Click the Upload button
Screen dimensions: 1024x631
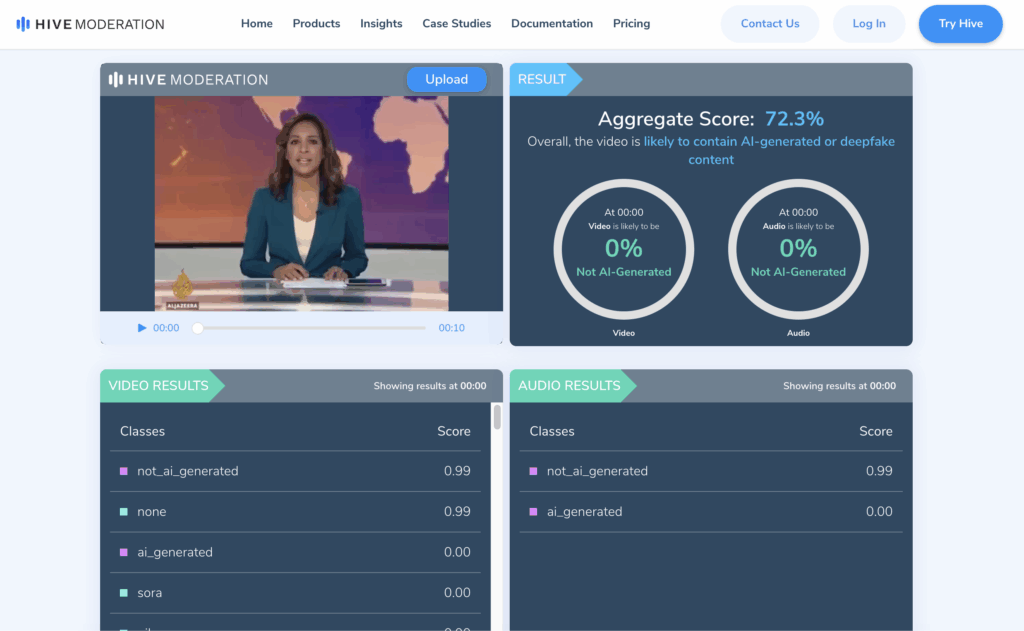(446, 80)
